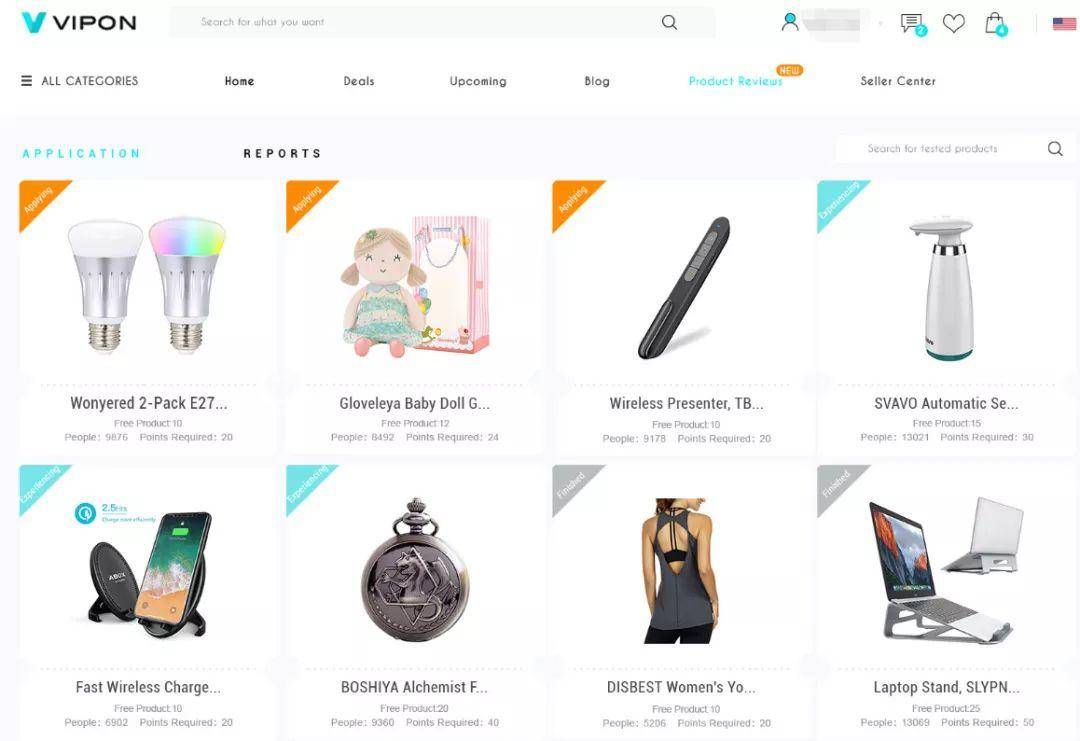This screenshot has height=741, width=1080.
Task: Click the US flag country selector
Action: click(1064, 24)
